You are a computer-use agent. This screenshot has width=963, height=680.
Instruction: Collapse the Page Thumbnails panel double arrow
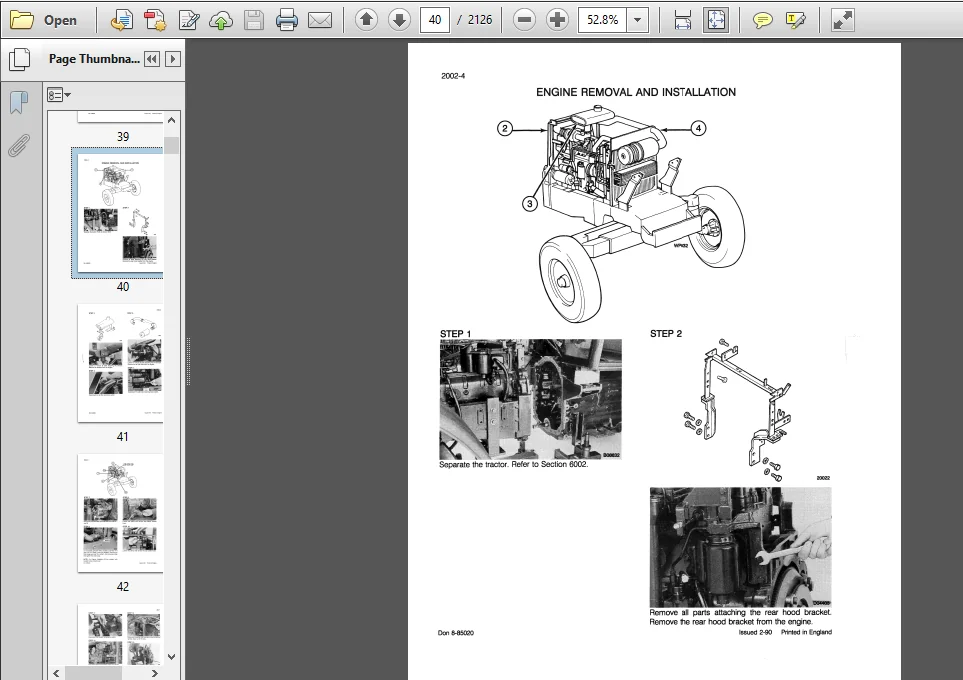[x=152, y=59]
